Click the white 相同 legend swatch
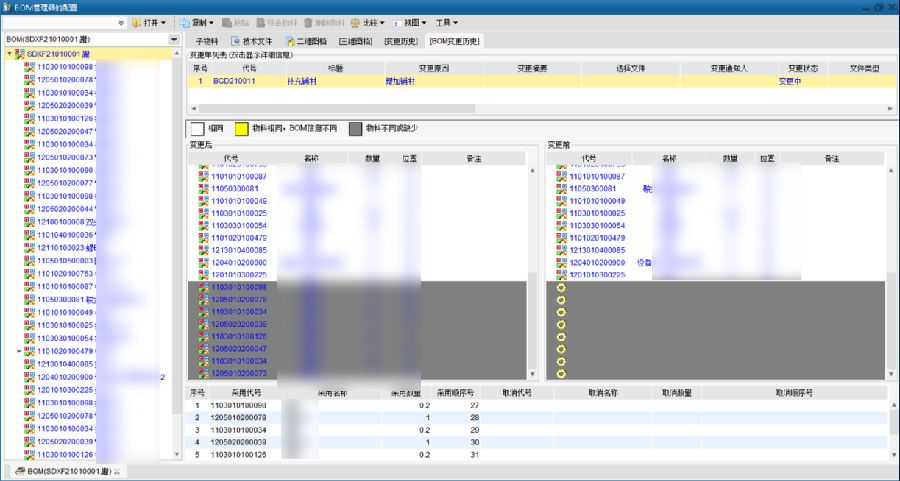Screen dimensions: 900x481 tap(198, 128)
